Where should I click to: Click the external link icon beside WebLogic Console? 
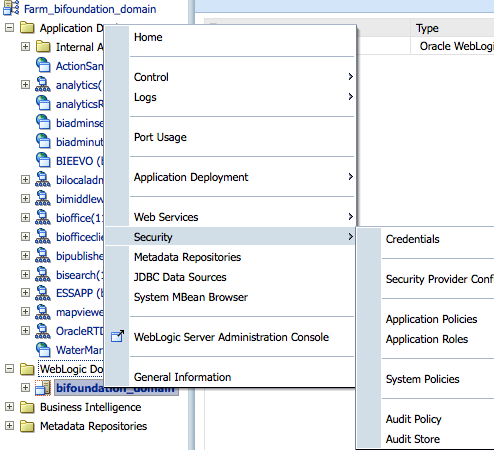pos(117,336)
